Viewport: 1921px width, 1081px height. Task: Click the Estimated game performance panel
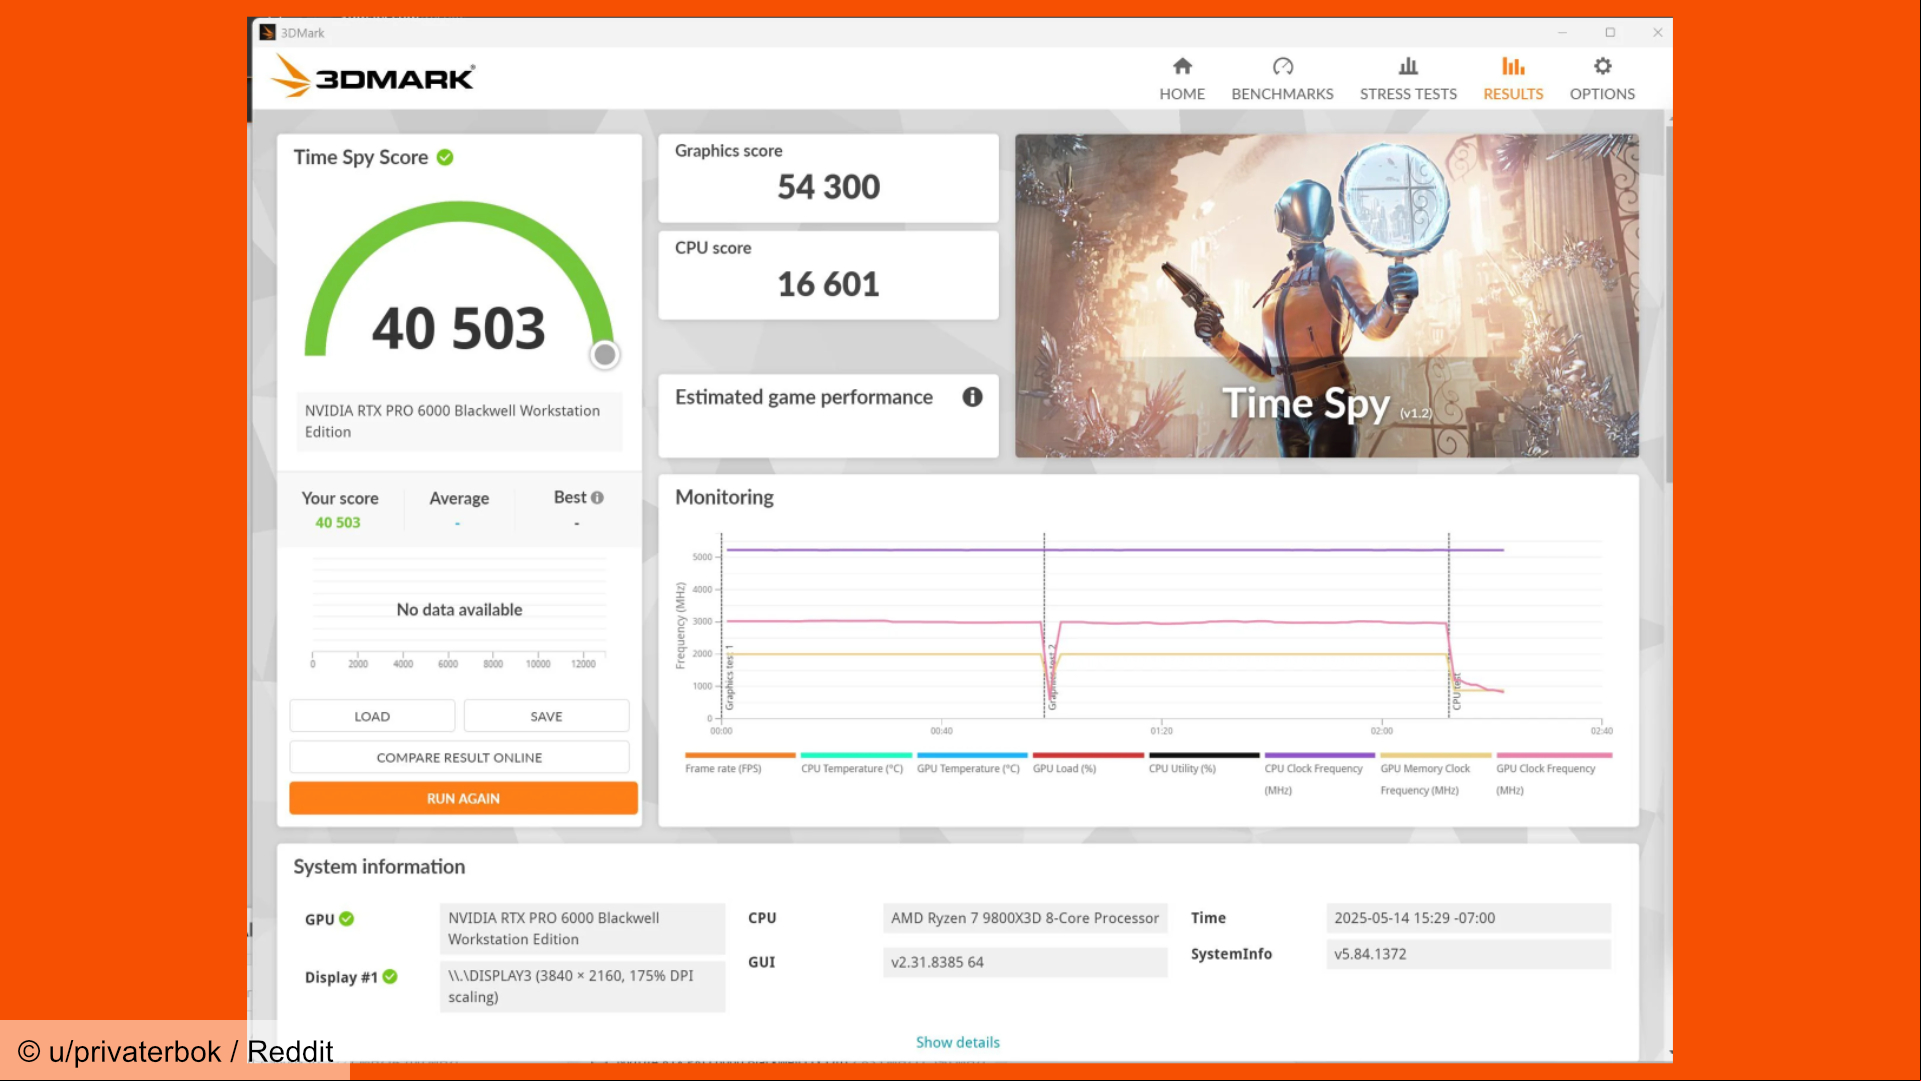(x=828, y=416)
